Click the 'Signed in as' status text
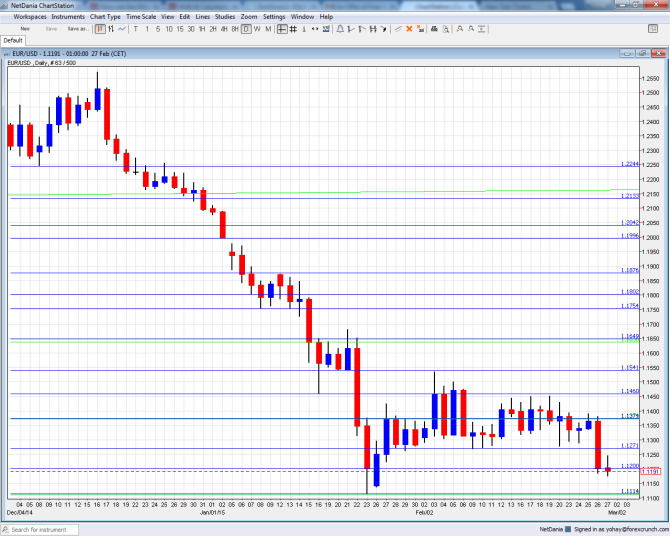The height and width of the screenshot is (536, 670). (x=622, y=529)
